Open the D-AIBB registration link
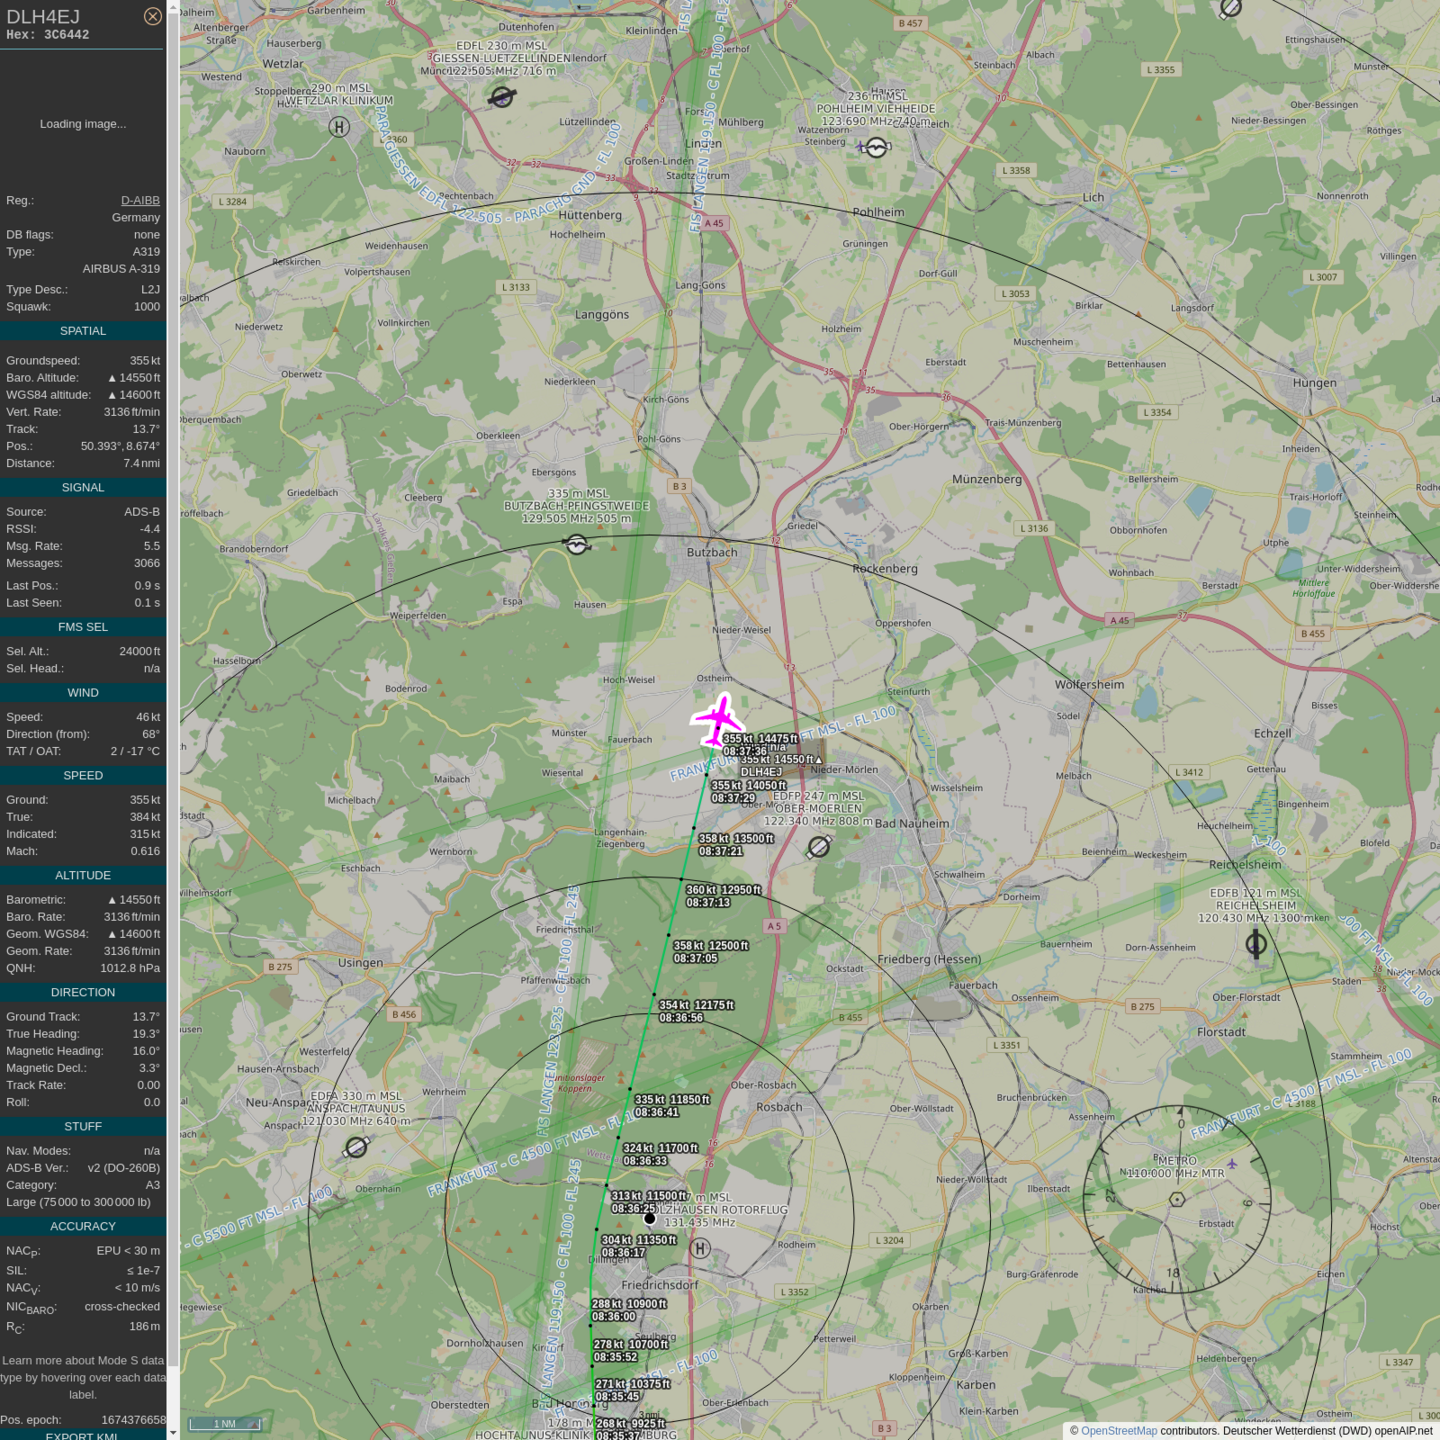 (140, 200)
